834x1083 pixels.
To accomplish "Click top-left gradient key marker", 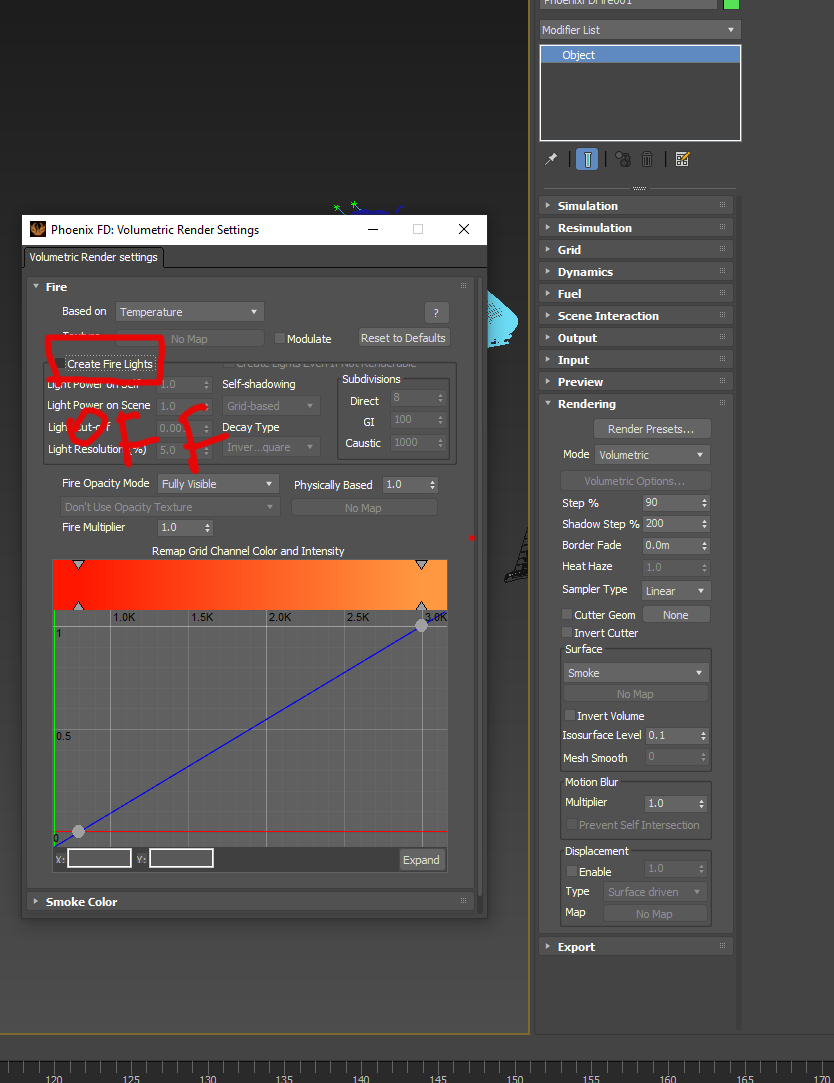I will tap(79, 565).
